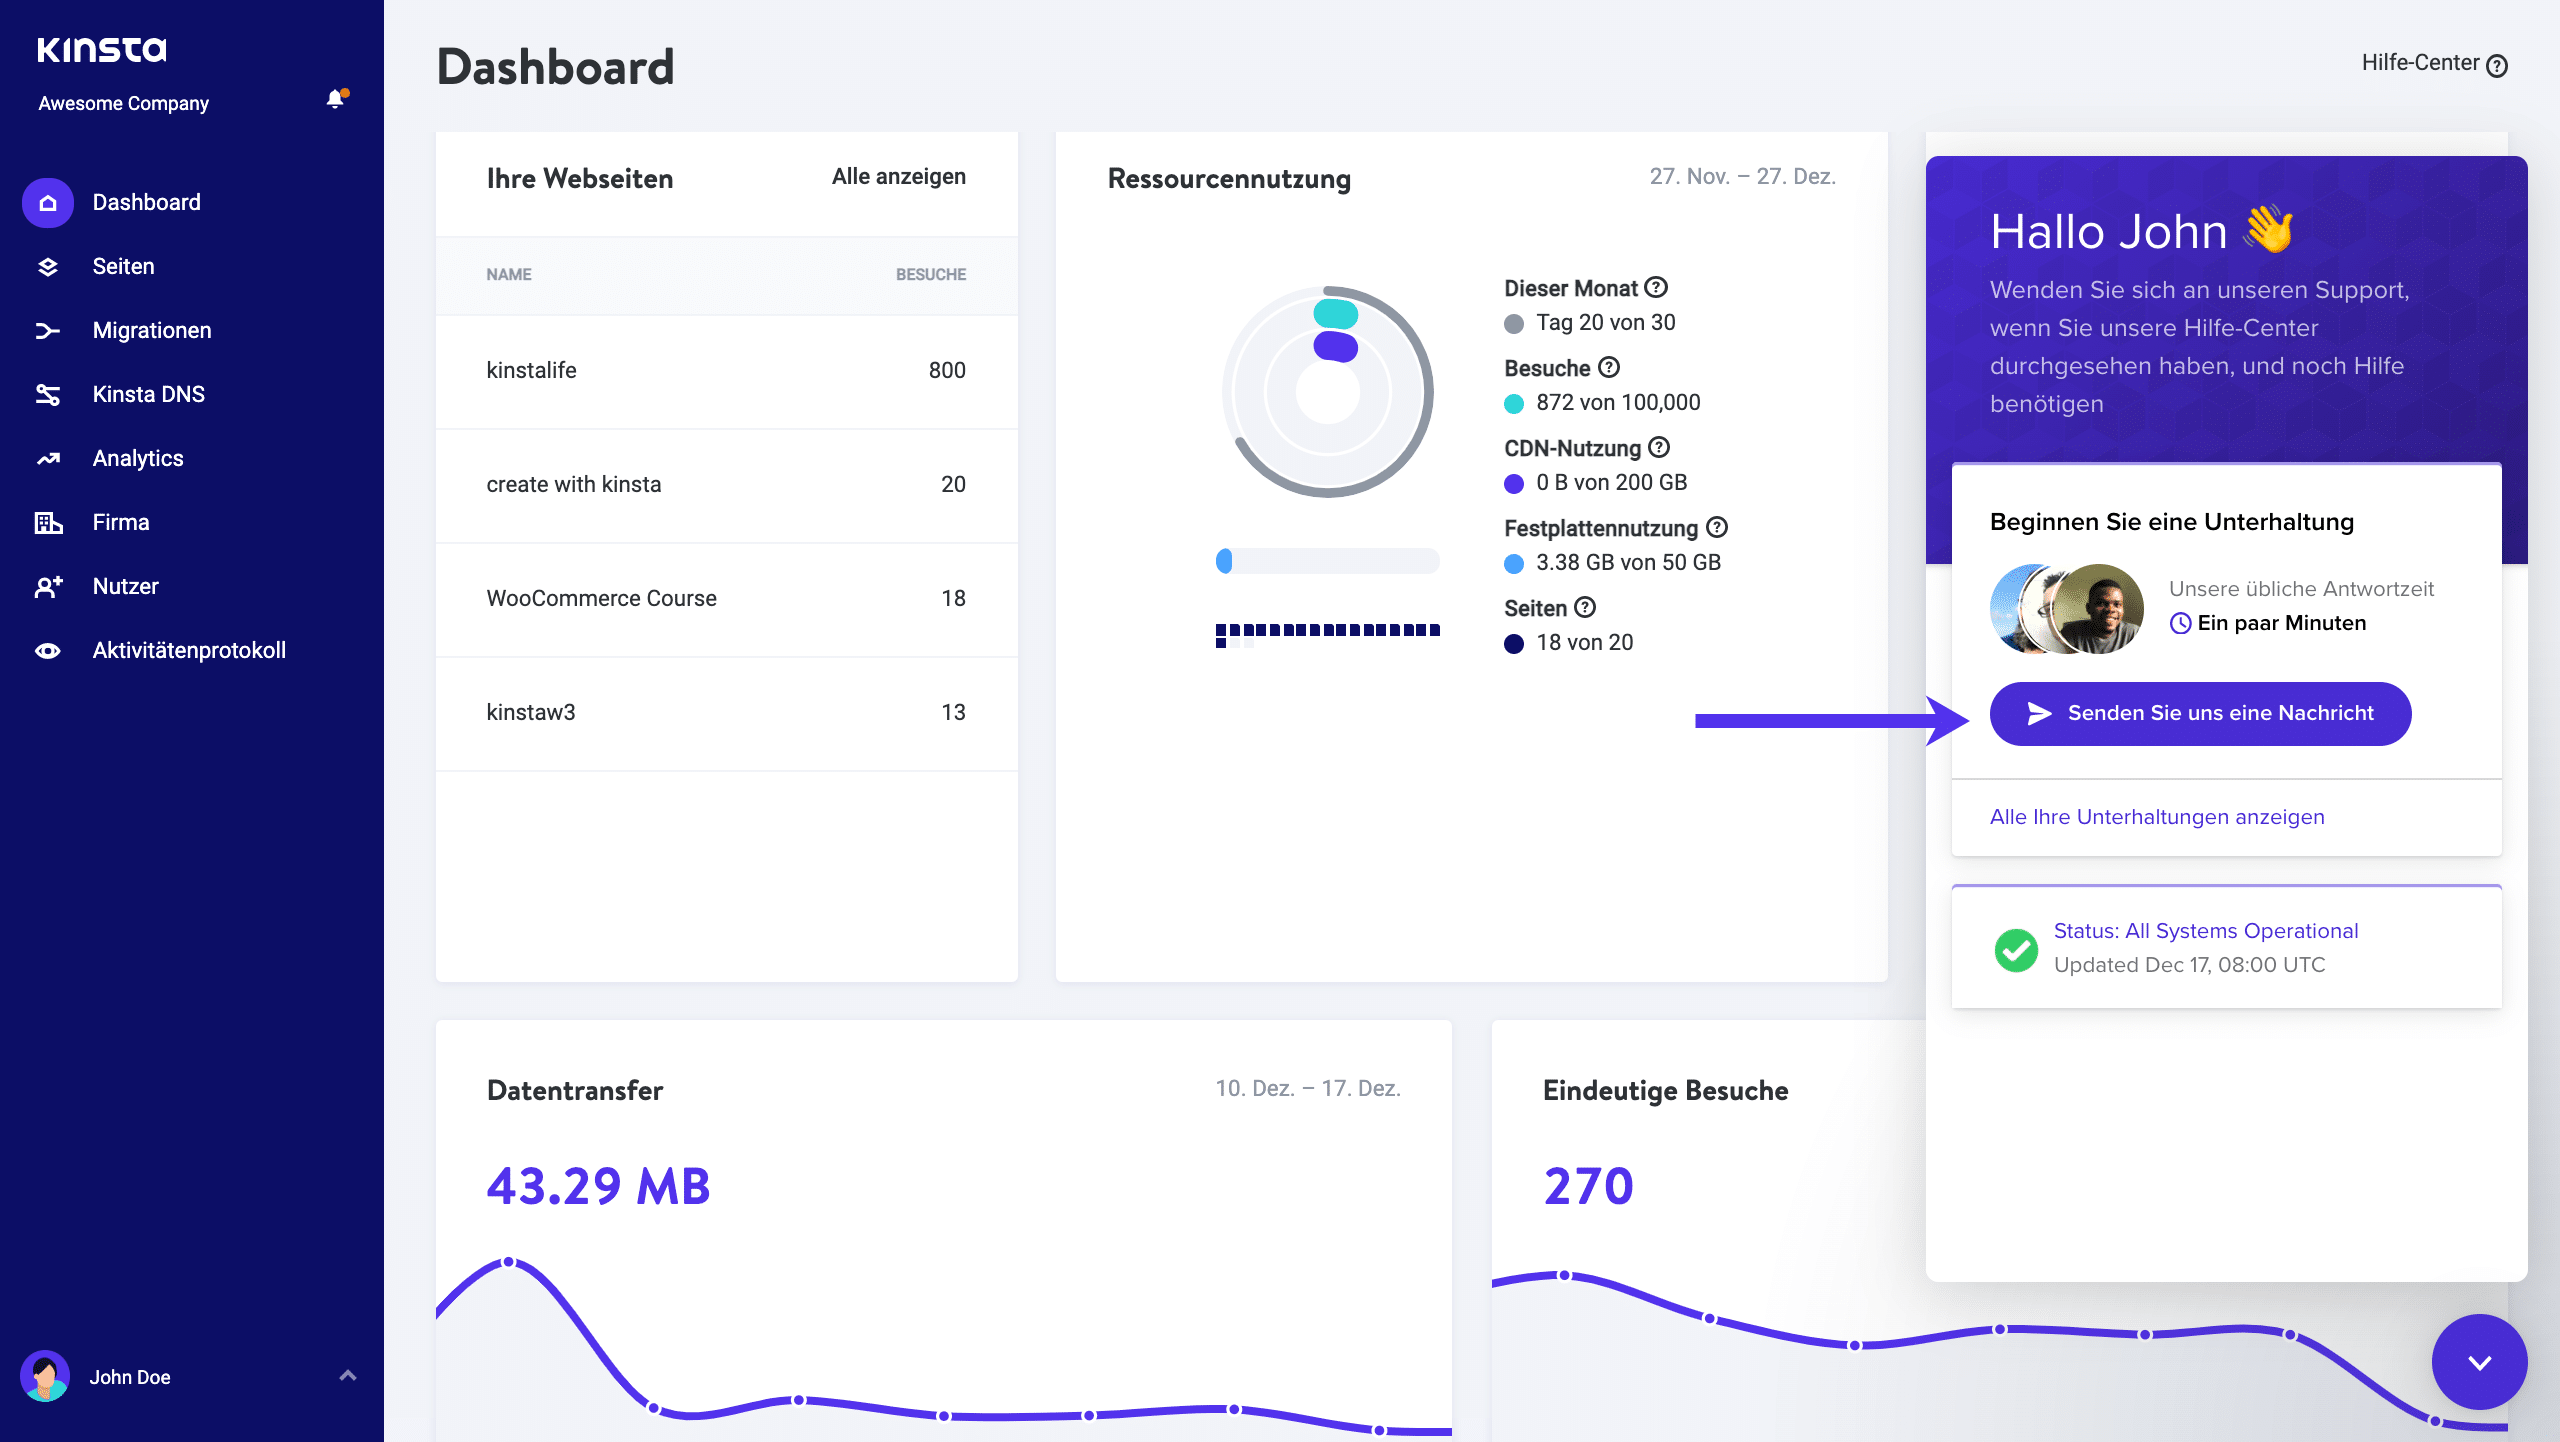Select the Analytics chart icon
This screenshot has height=1442, width=2560.
pos(47,458)
